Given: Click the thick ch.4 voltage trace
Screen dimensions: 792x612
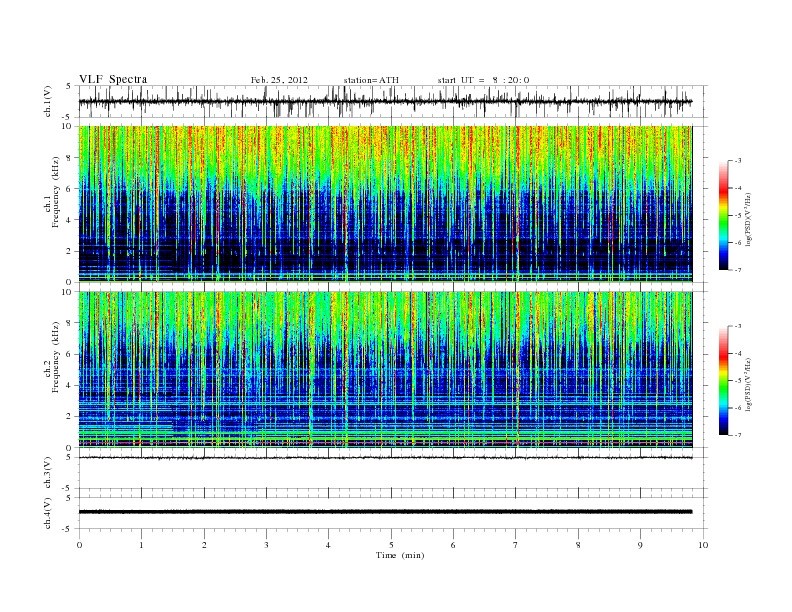Looking at the screenshot, I should click(x=385, y=512).
